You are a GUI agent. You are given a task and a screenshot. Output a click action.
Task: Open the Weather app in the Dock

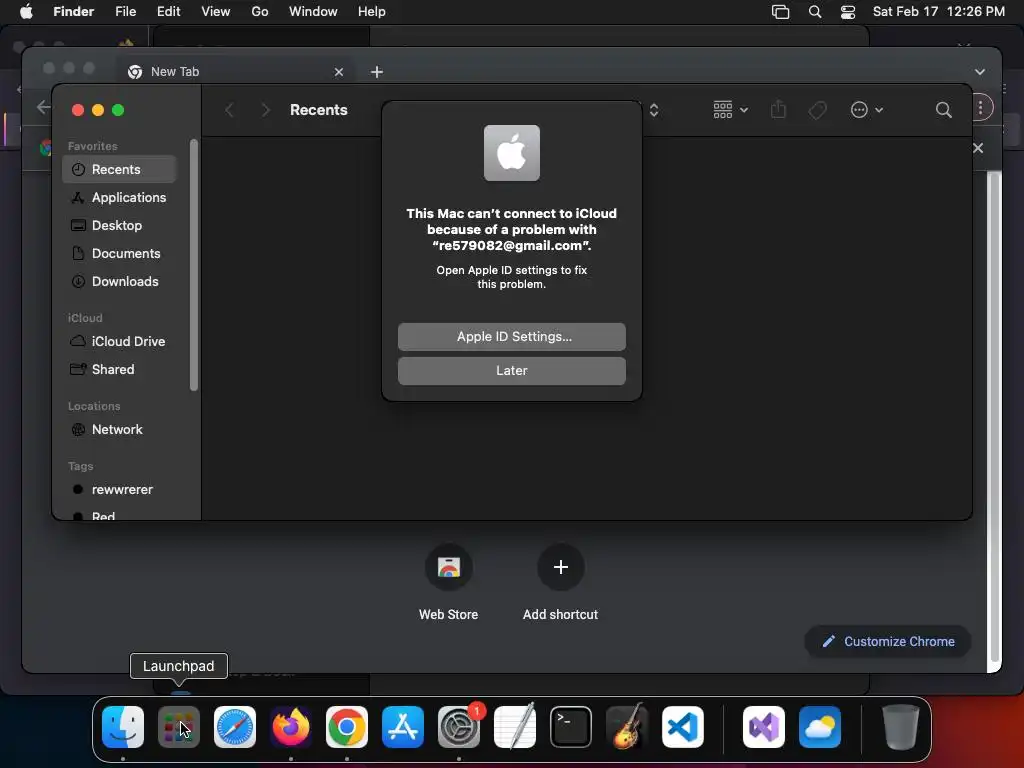(x=820, y=727)
